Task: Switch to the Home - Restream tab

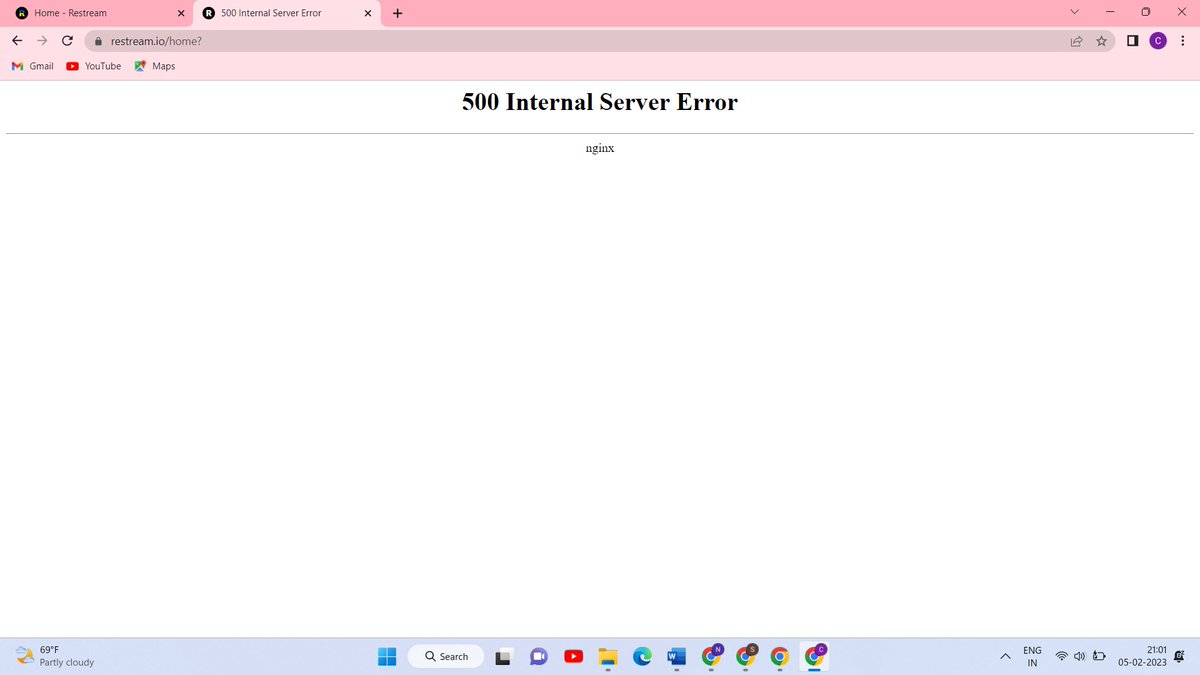Action: [x=98, y=13]
